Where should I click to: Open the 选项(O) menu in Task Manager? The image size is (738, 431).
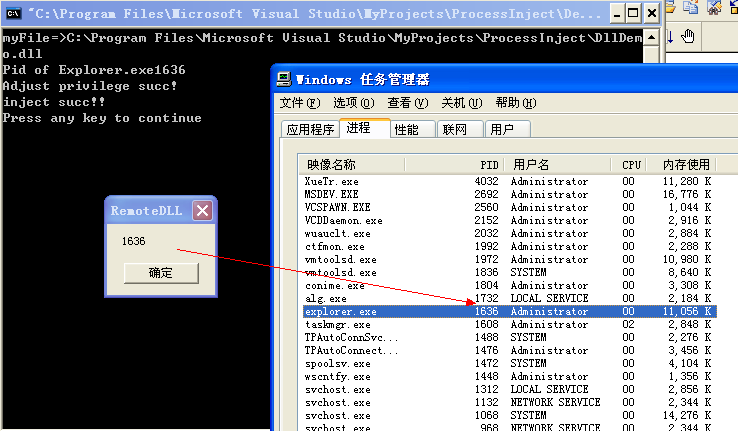(x=353, y=103)
